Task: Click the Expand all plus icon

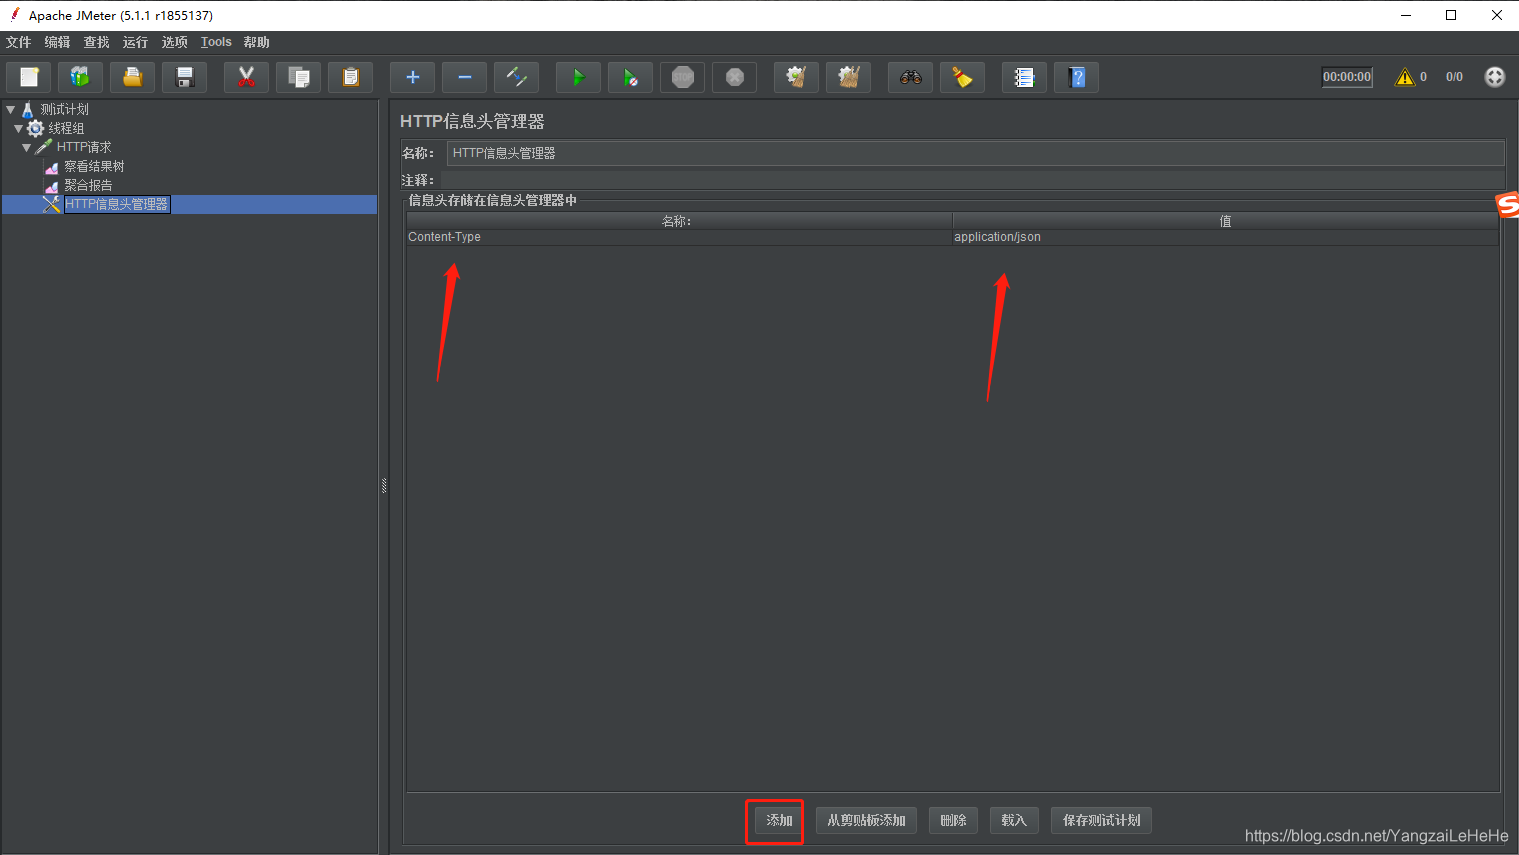Action: [412, 77]
